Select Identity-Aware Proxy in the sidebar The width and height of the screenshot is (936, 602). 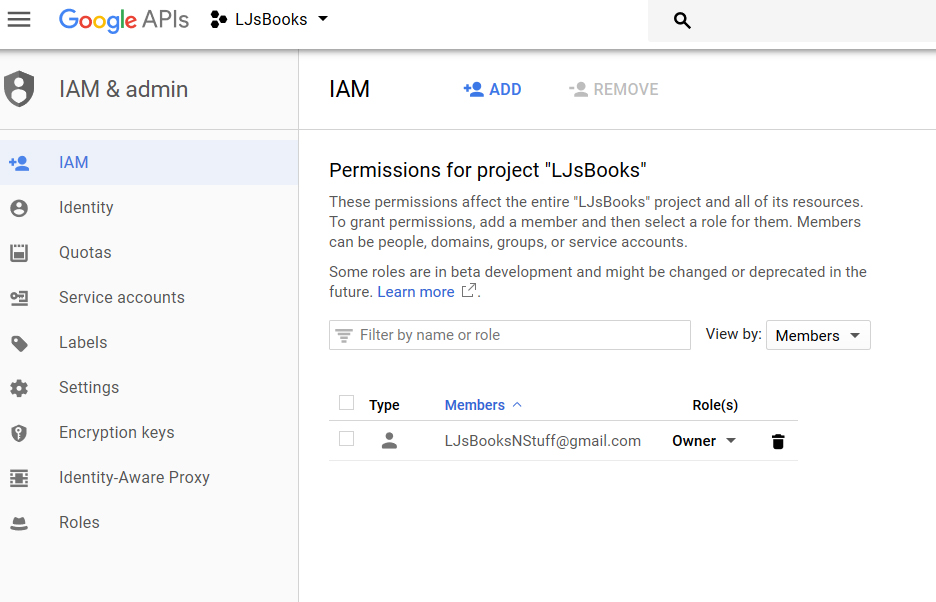tap(134, 478)
